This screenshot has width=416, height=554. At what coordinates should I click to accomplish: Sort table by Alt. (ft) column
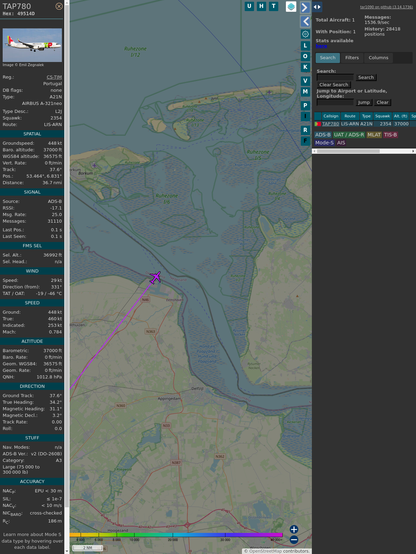pos(400,116)
